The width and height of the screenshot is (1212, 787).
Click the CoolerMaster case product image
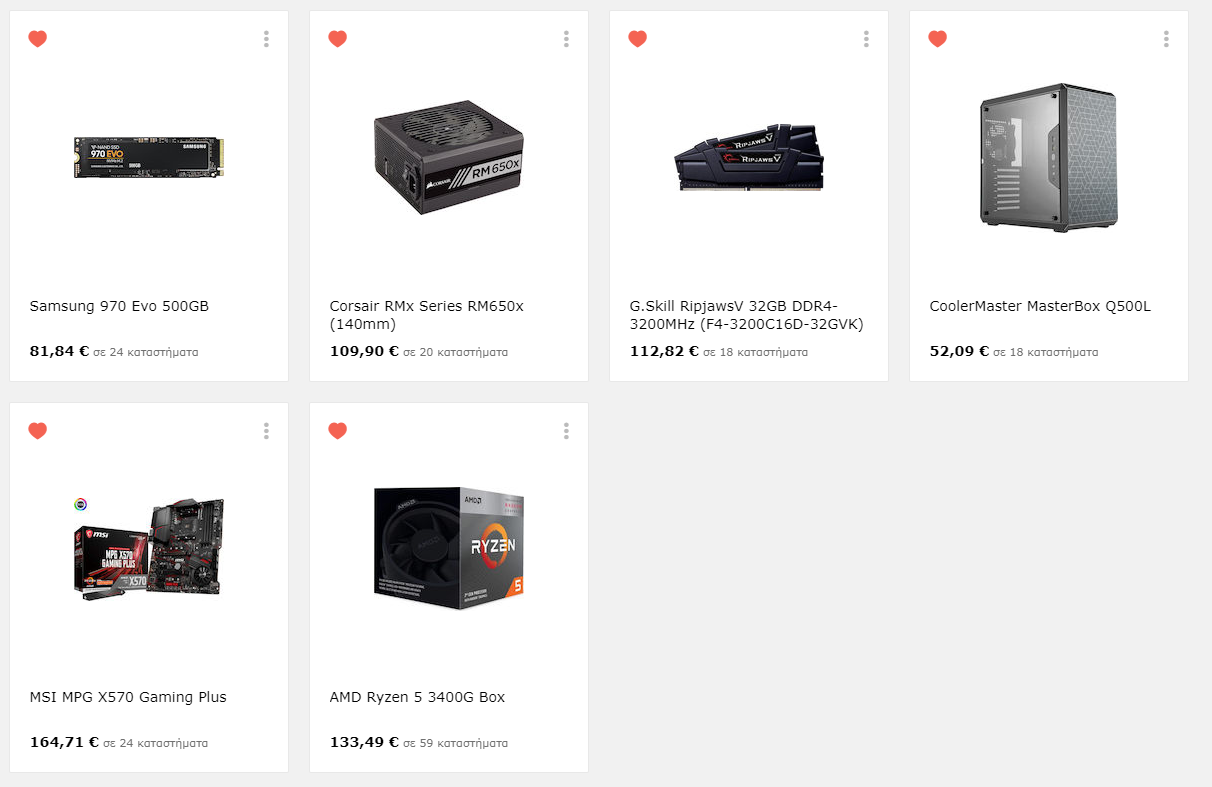1049,157
